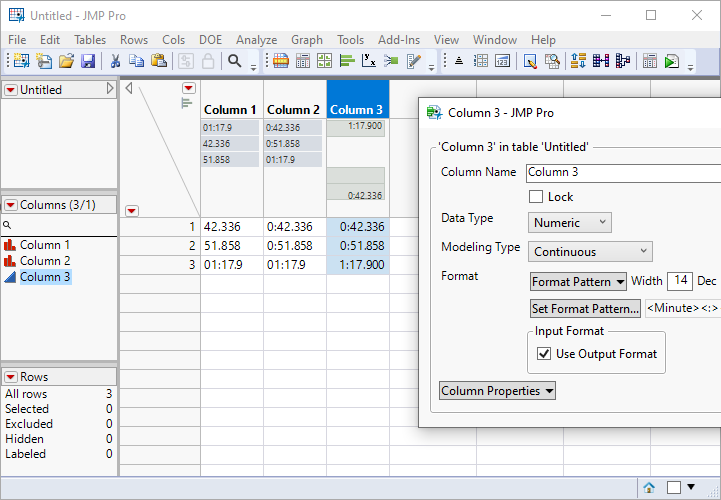Screen dimensions: 721x500
Task: Click the Concatenate tables icon
Action: (x=623, y=61)
